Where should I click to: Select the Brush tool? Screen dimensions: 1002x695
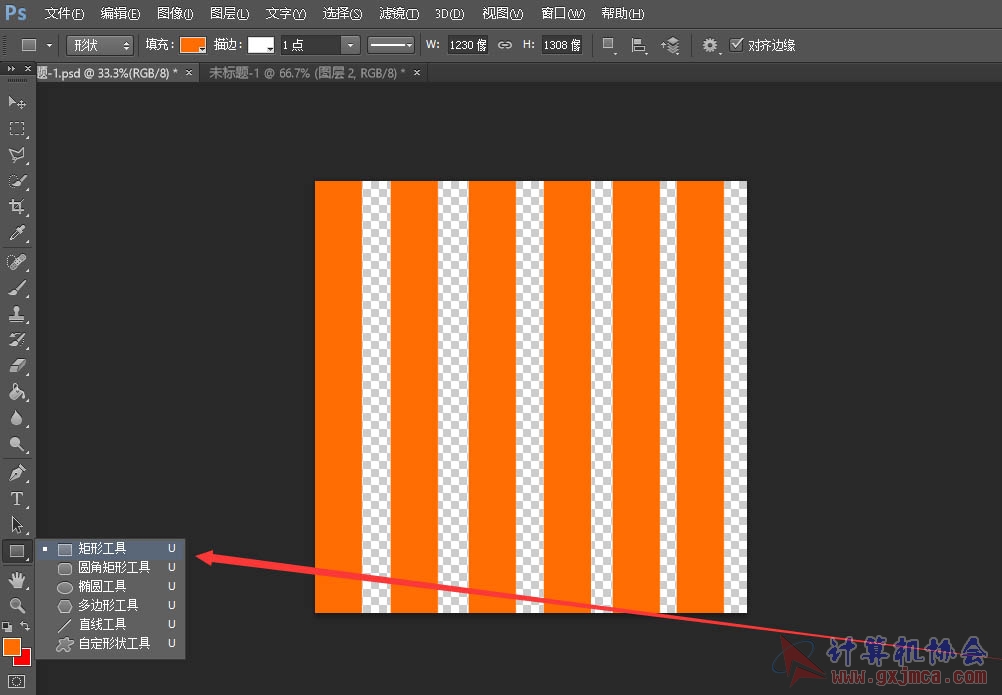[x=17, y=288]
